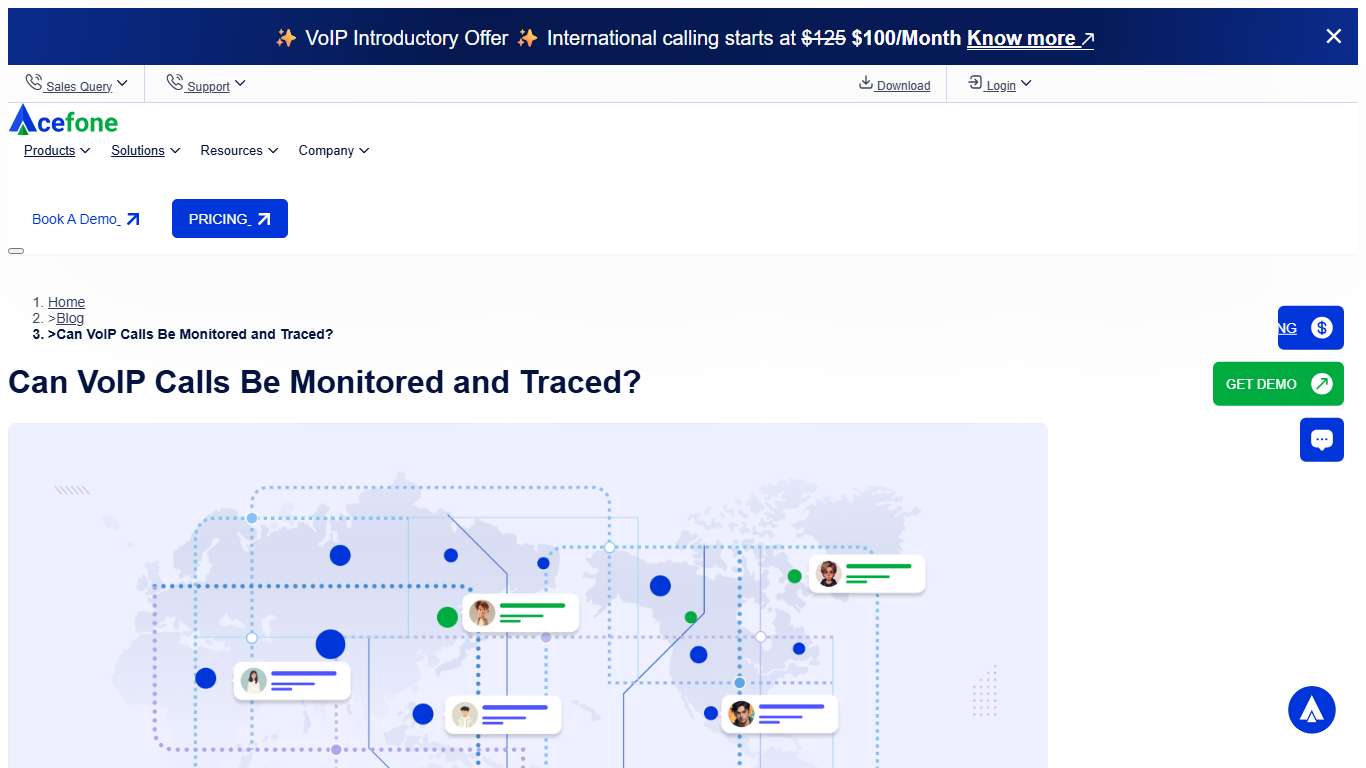Expand the Products dropdown
Image resolution: width=1366 pixels, height=768 pixels.
(x=84, y=150)
